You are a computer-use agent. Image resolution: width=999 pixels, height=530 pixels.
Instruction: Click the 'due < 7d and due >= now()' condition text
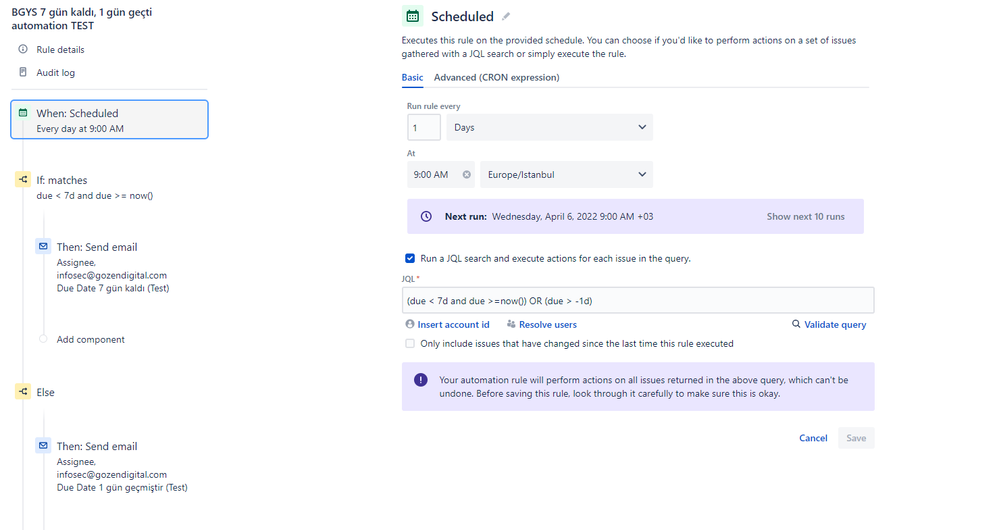click(x=95, y=196)
